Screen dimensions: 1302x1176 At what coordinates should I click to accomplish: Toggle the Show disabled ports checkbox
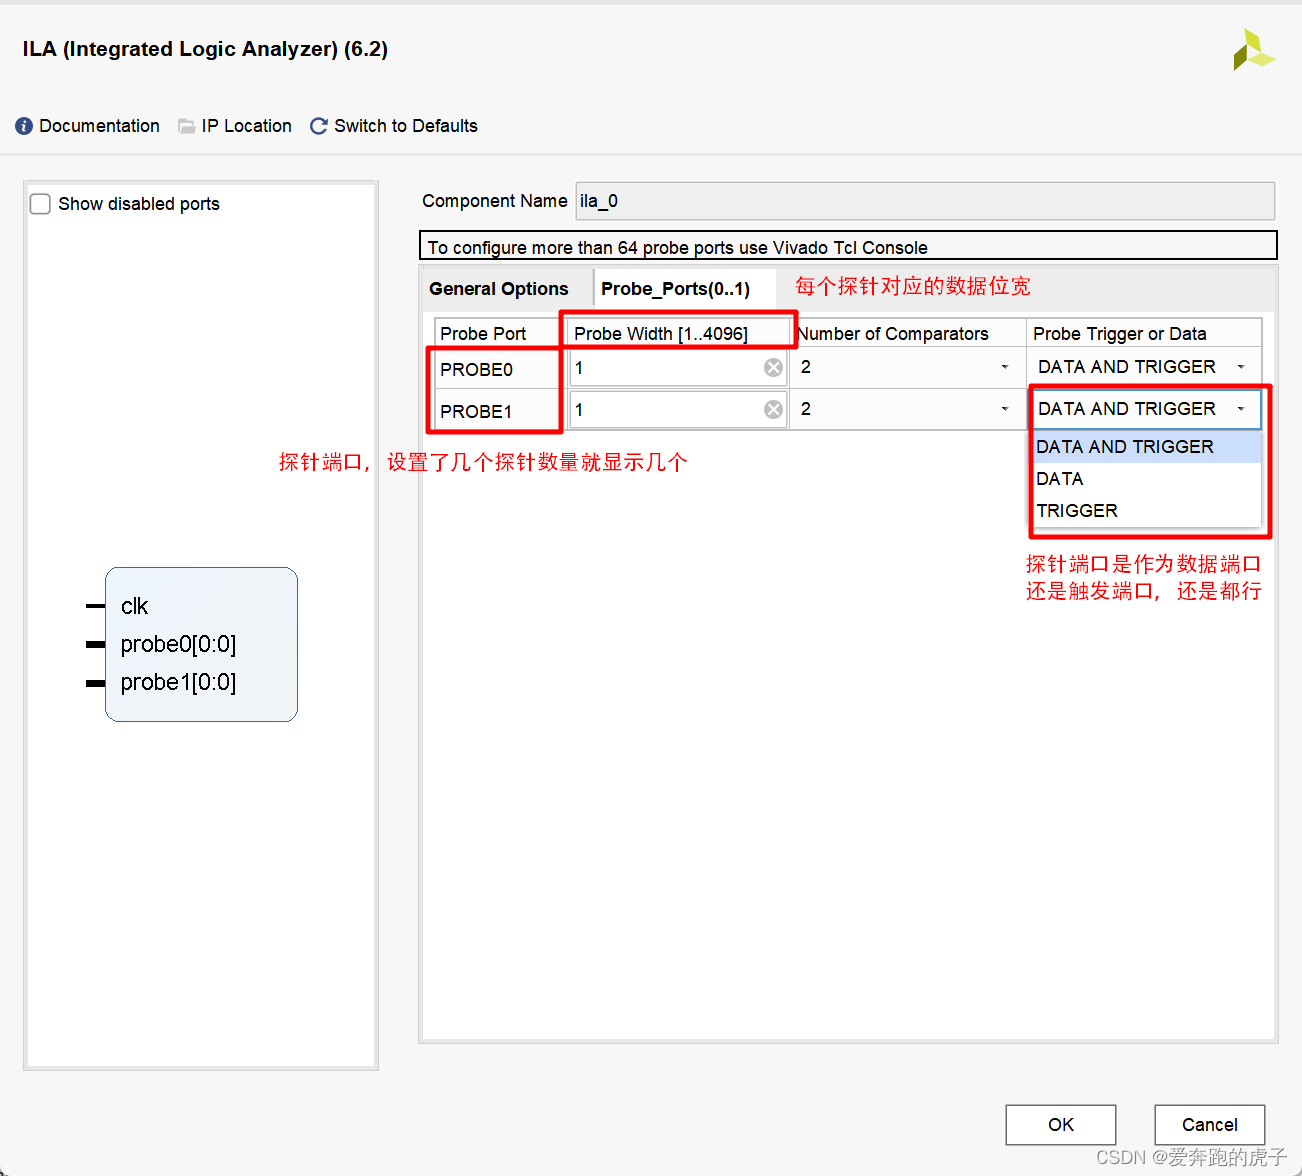click(40, 203)
